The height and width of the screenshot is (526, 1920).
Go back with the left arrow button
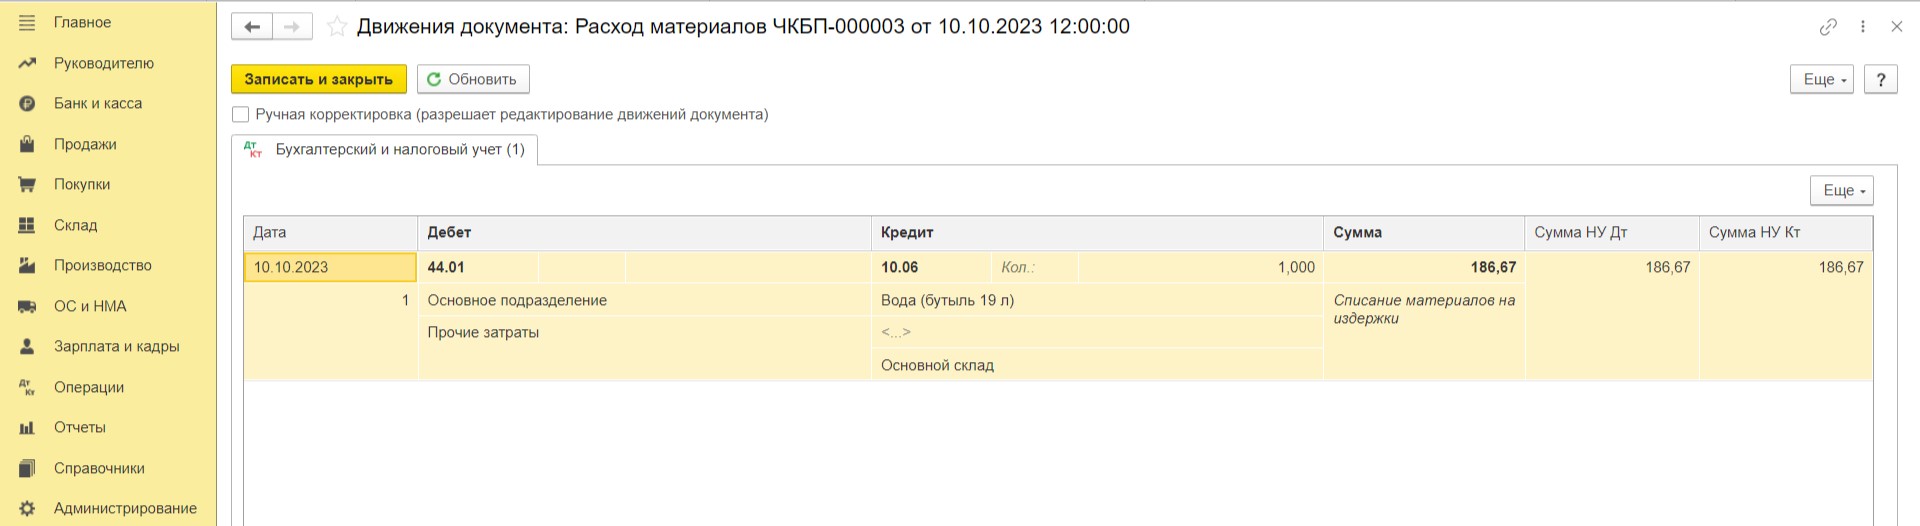click(x=252, y=27)
